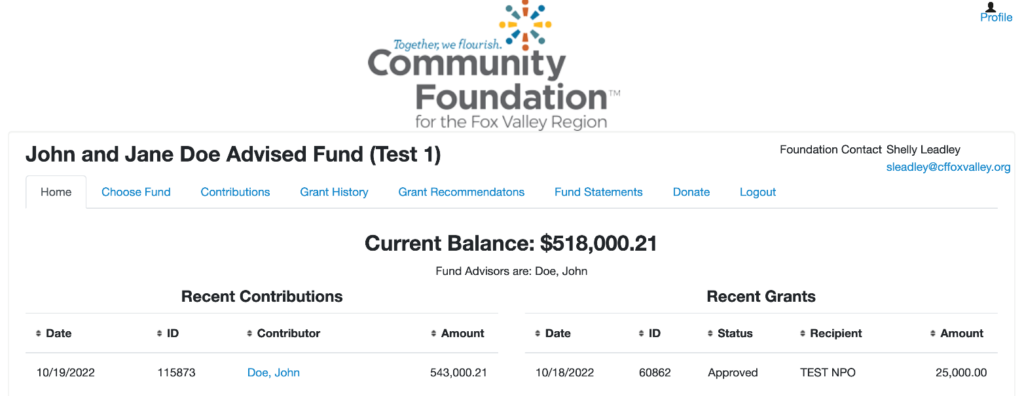
Task: Go to the Grant Recommendatons tab
Action: (462, 192)
